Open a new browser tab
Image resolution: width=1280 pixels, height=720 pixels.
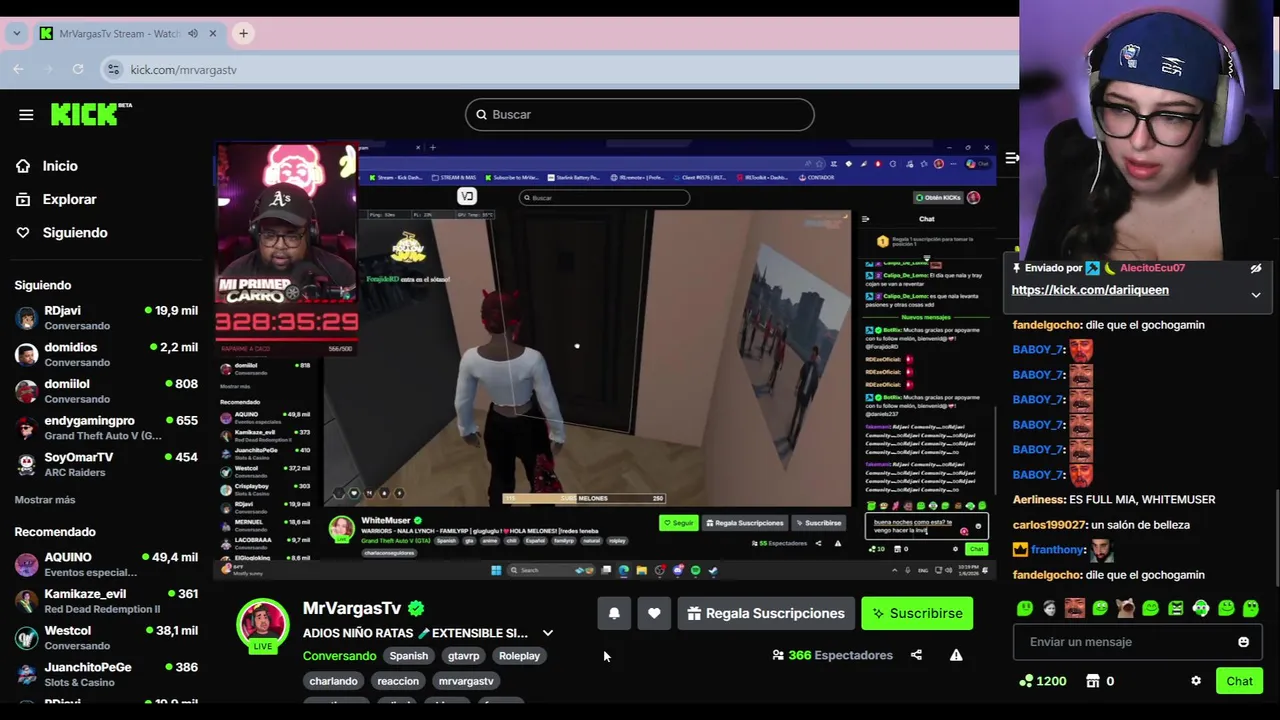243,33
